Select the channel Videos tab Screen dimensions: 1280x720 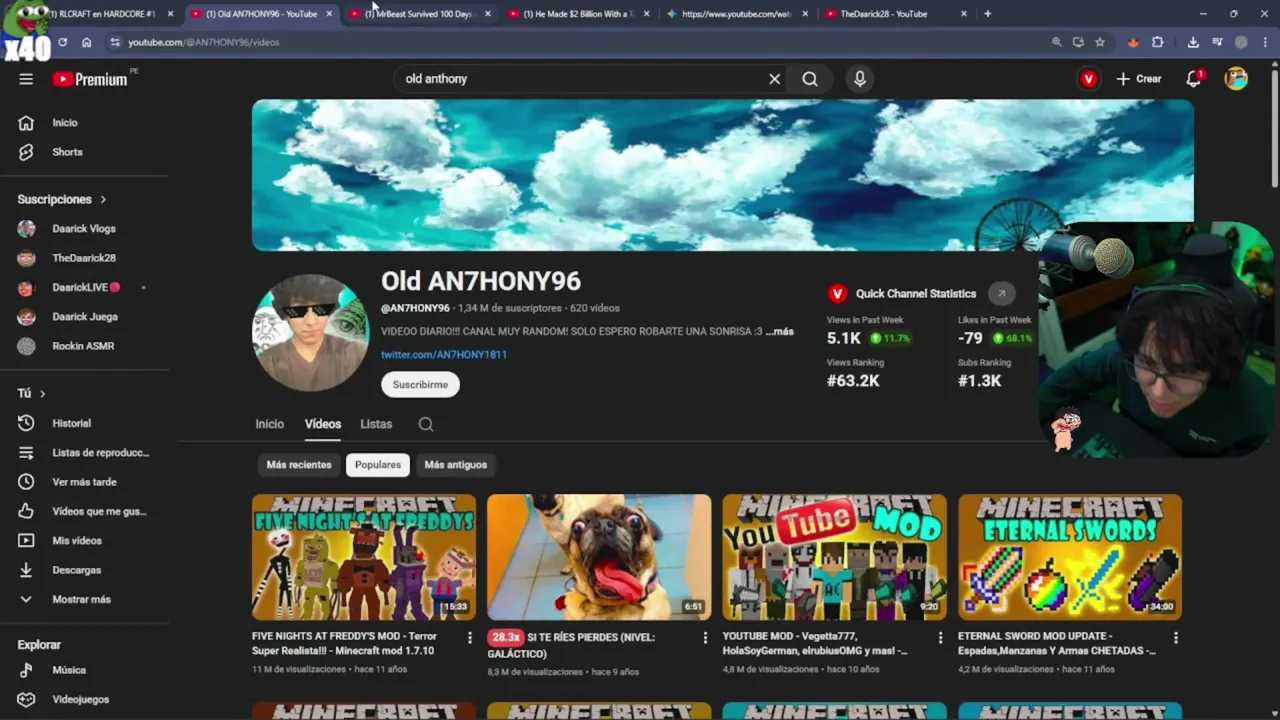click(x=322, y=424)
